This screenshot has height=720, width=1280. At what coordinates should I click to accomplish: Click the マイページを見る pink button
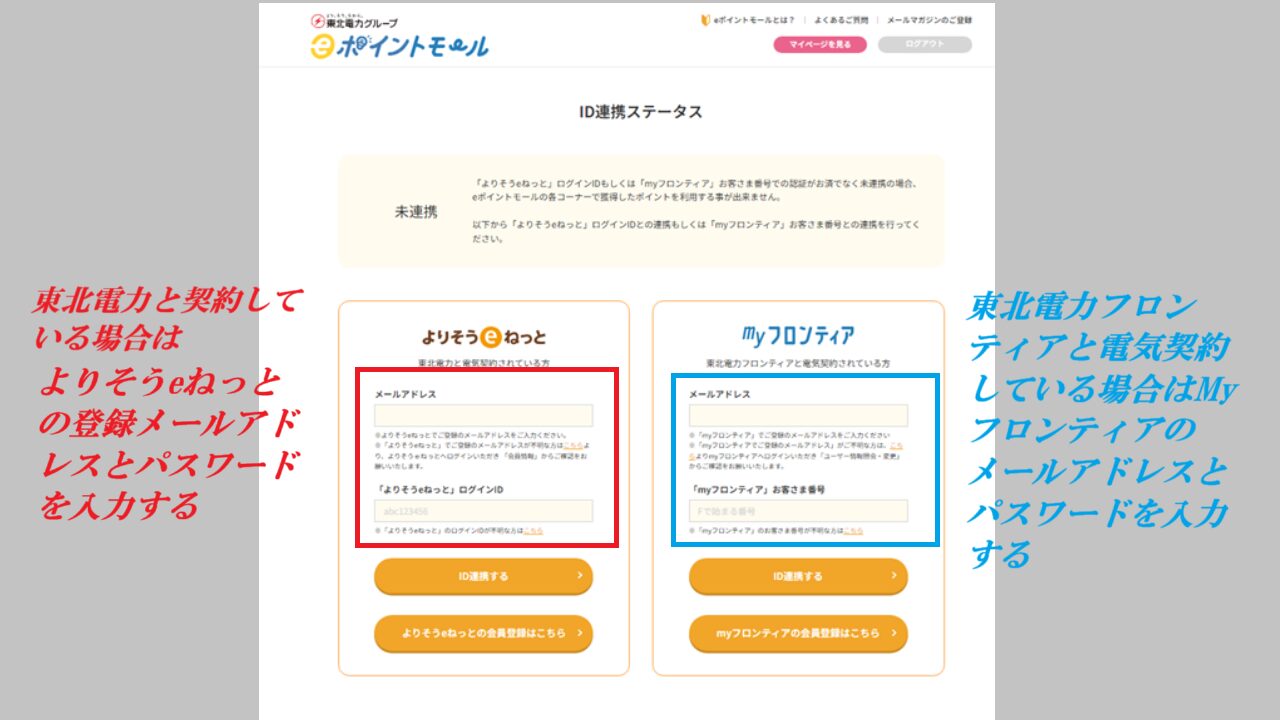pos(820,44)
